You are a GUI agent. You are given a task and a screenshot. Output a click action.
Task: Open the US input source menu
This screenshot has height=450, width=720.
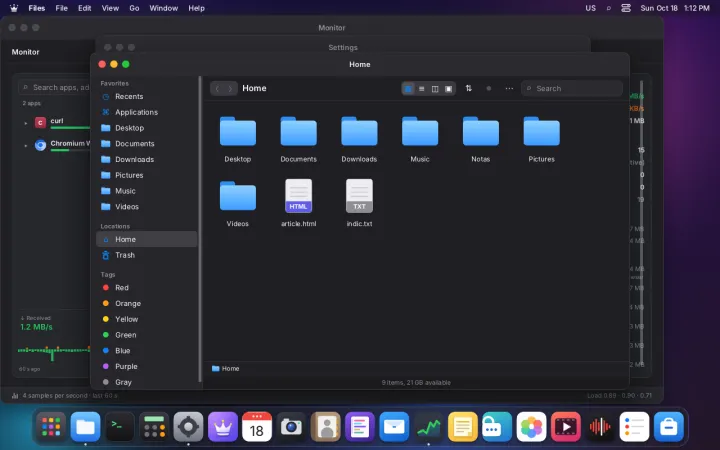[x=591, y=8]
